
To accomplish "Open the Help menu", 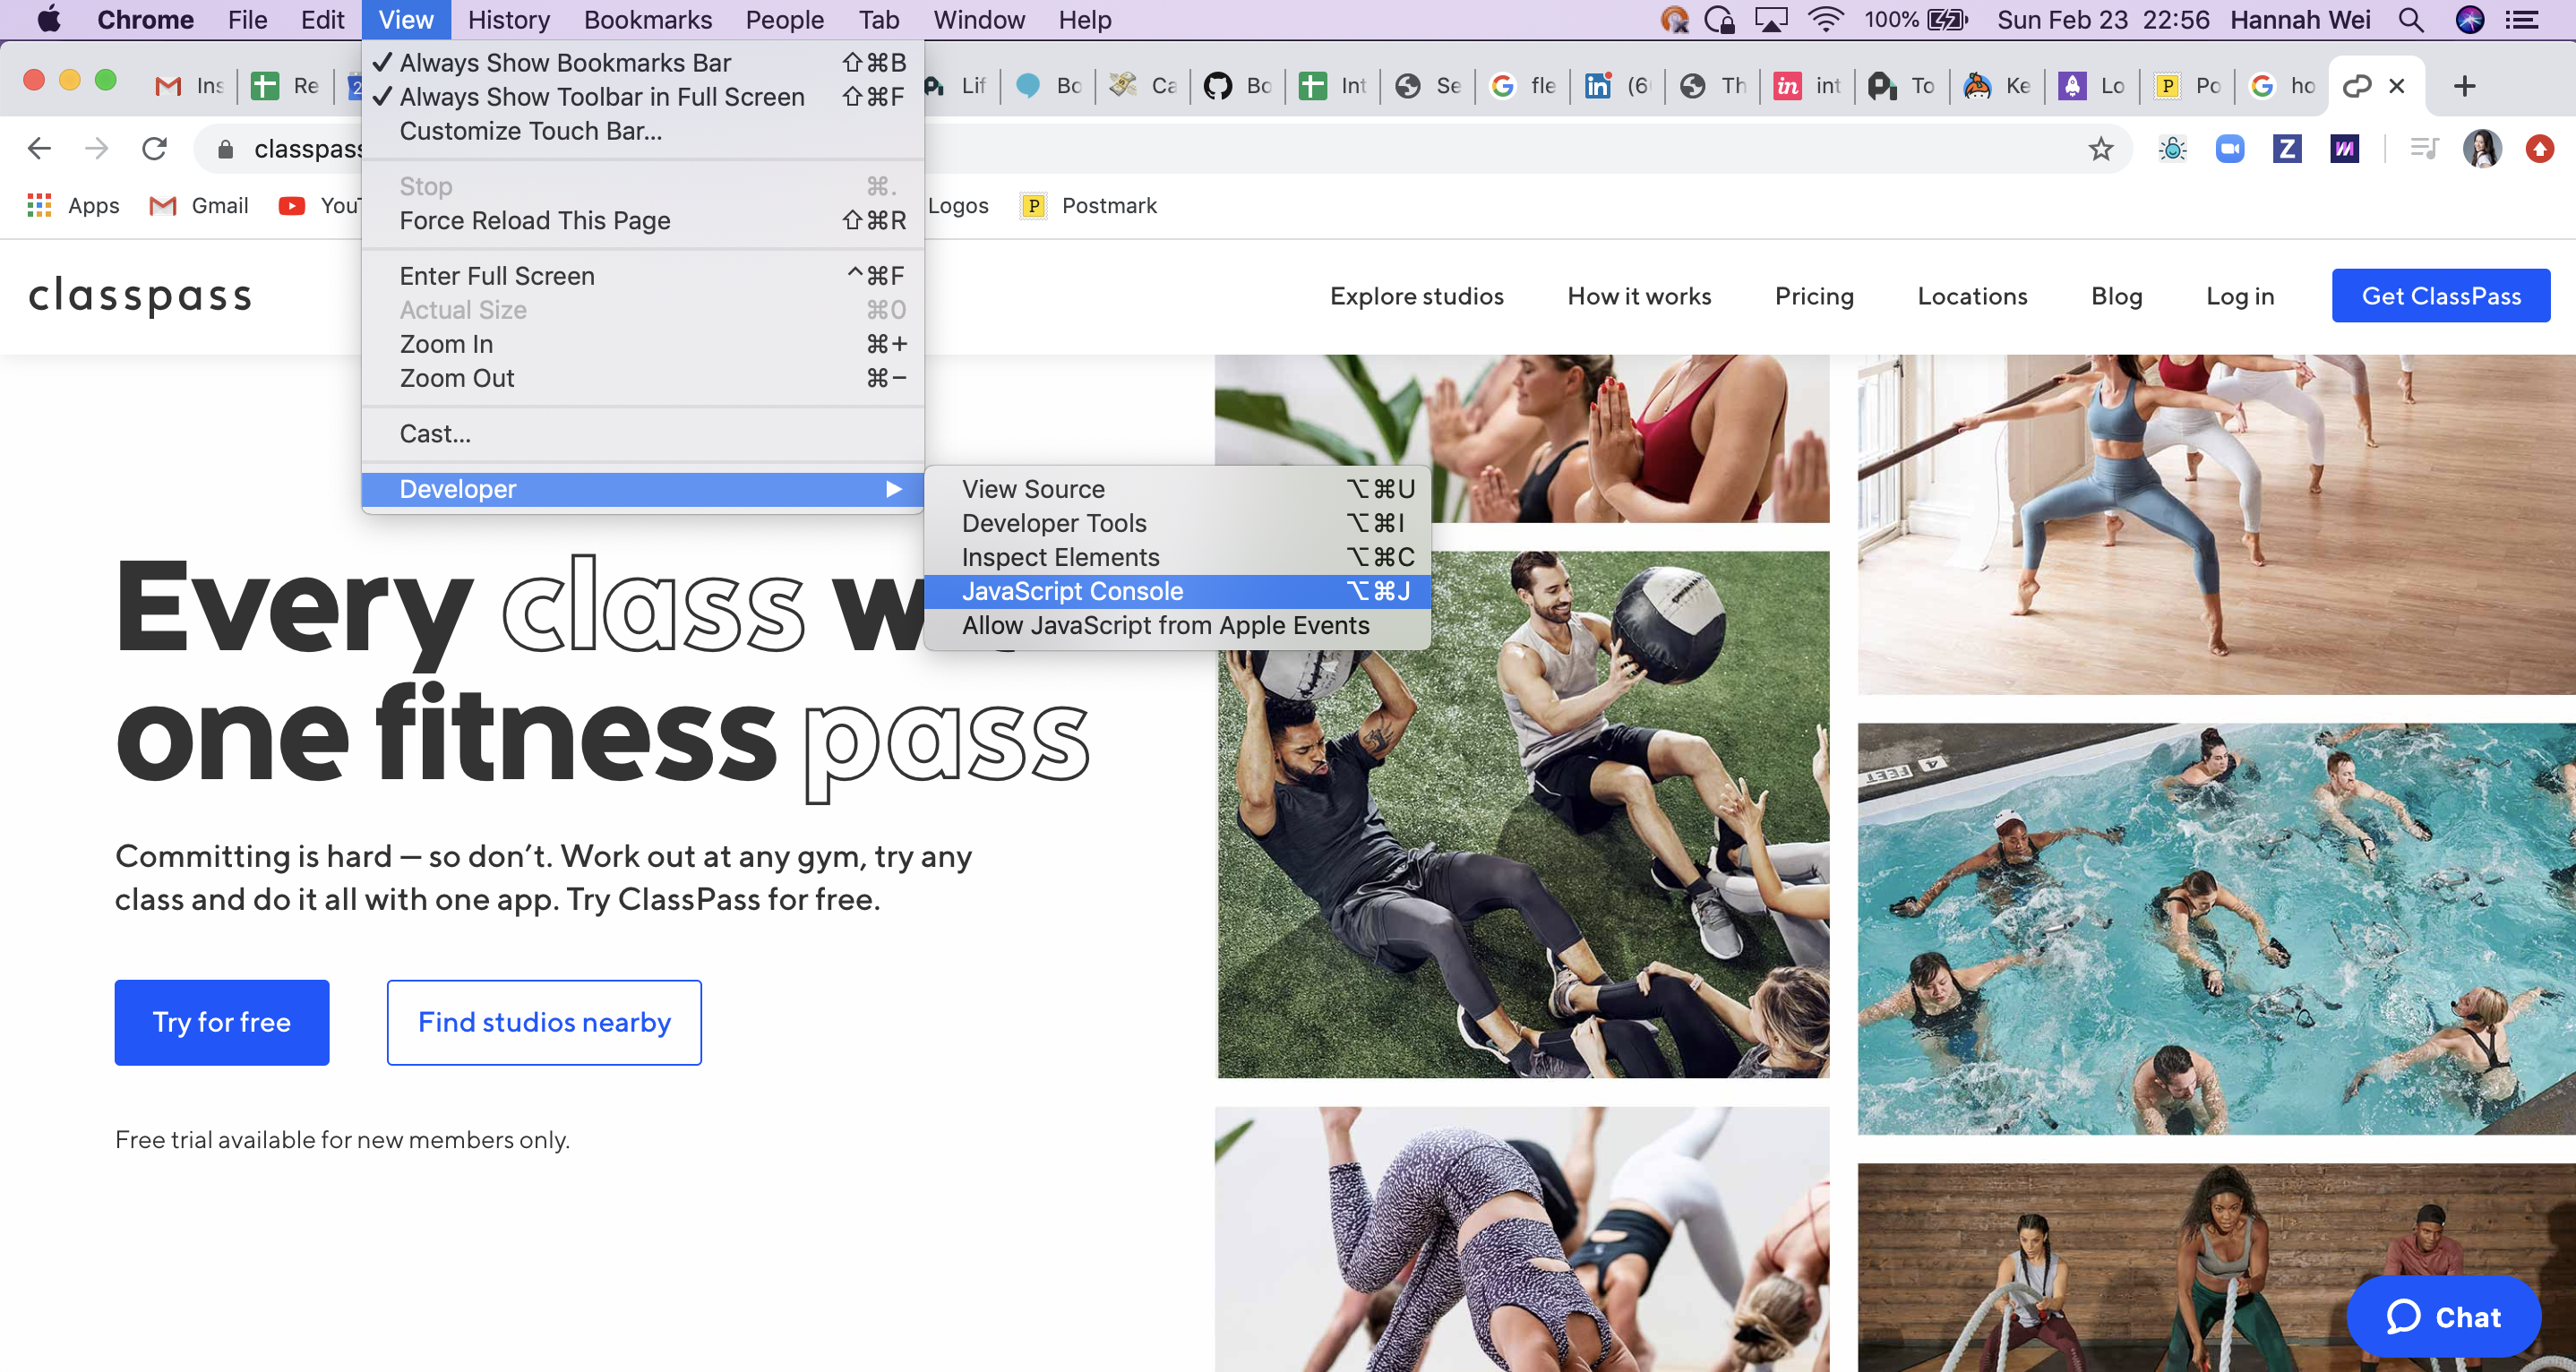I will (1085, 20).
